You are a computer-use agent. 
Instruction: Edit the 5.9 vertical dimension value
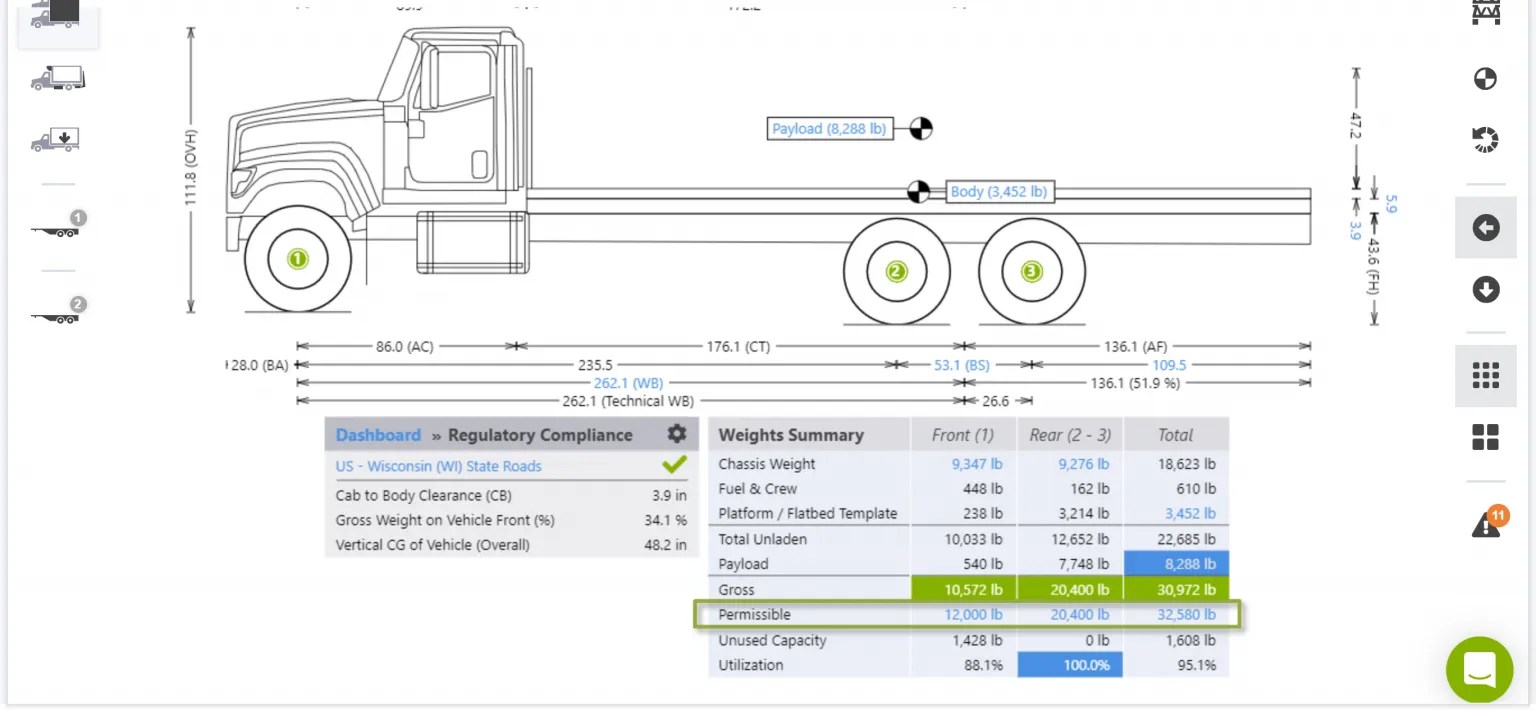click(x=1390, y=203)
